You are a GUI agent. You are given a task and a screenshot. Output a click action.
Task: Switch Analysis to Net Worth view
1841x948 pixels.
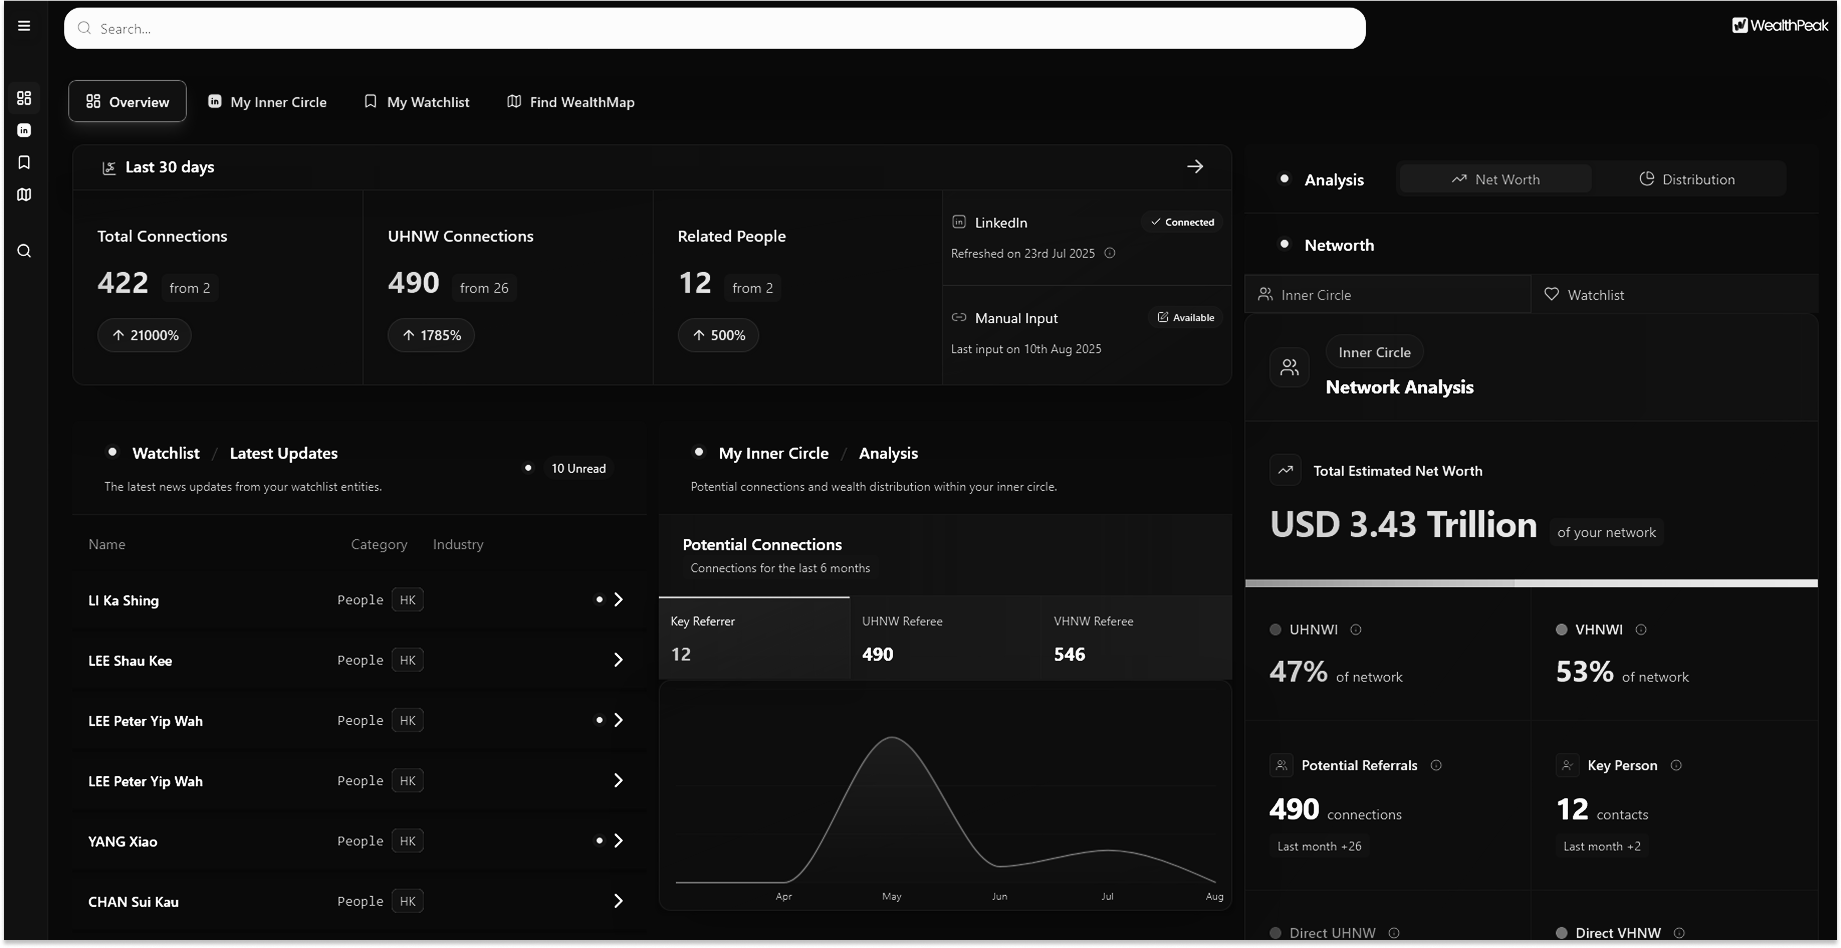click(1495, 179)
